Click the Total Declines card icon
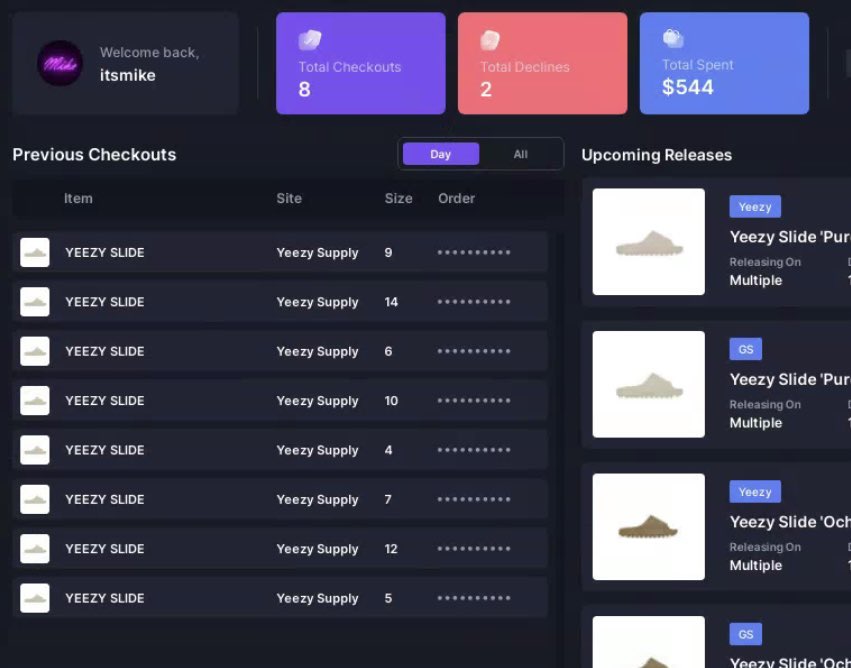The width and height of the screenshot is (851, 668). pos(490,40)
